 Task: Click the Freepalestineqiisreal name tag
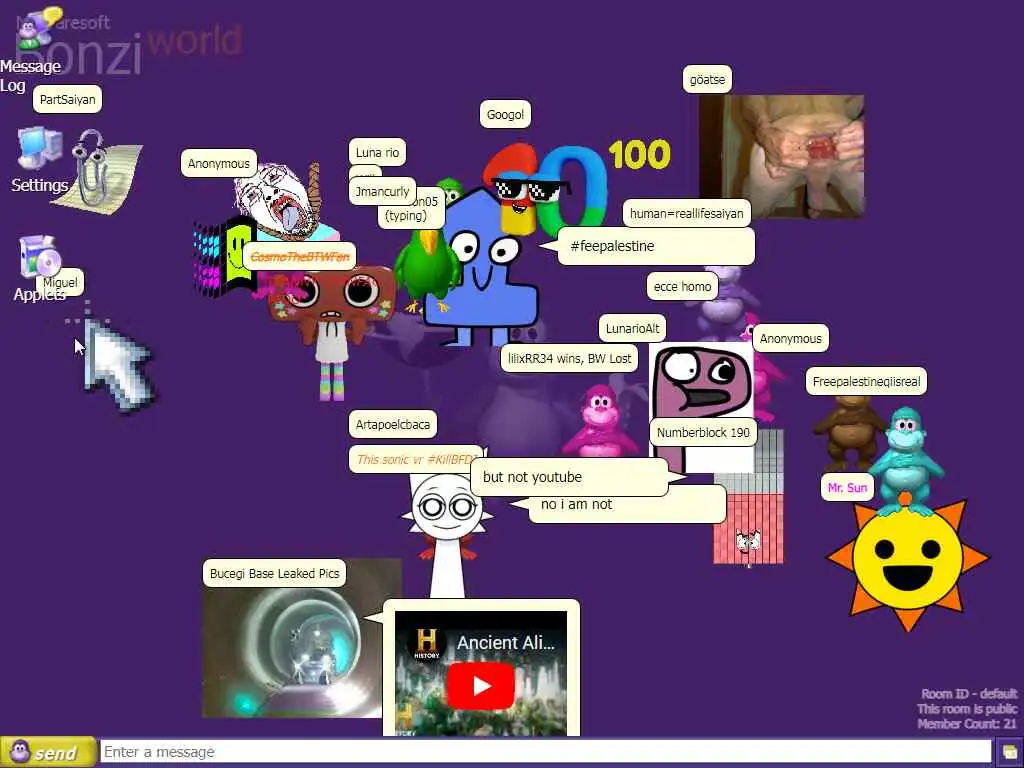866,381
